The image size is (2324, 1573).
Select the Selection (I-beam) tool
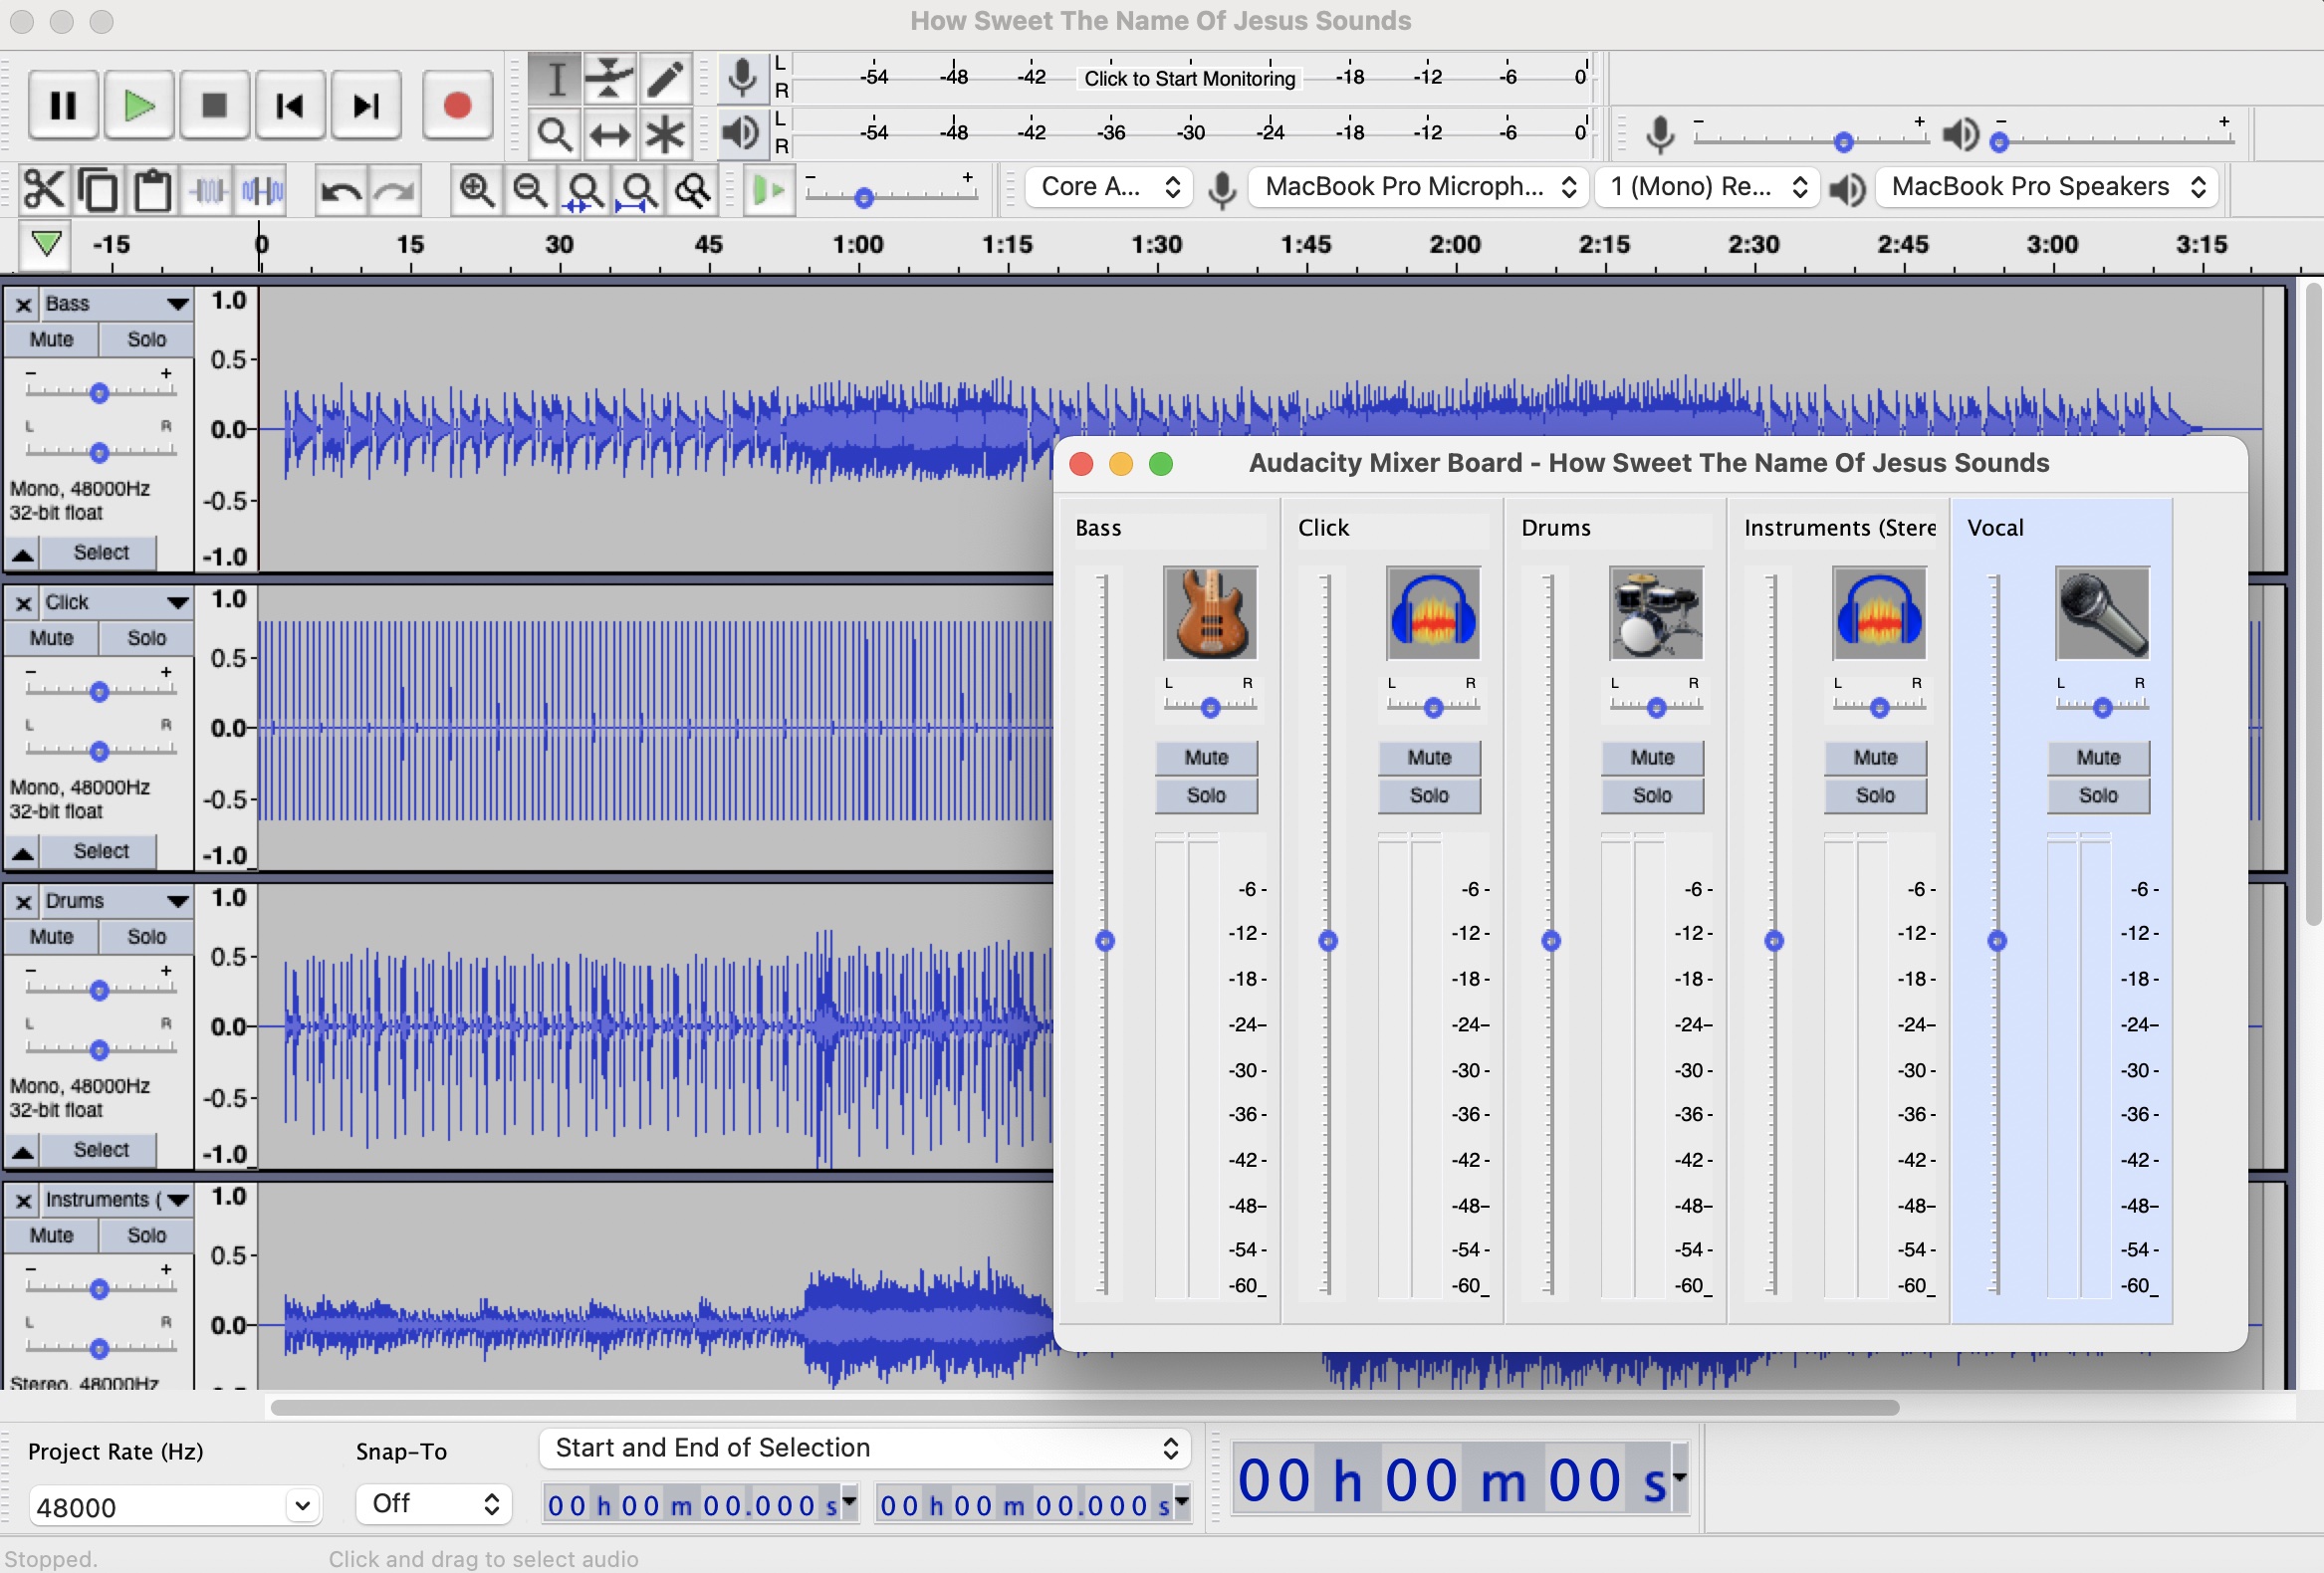click(x=555, y=78)
